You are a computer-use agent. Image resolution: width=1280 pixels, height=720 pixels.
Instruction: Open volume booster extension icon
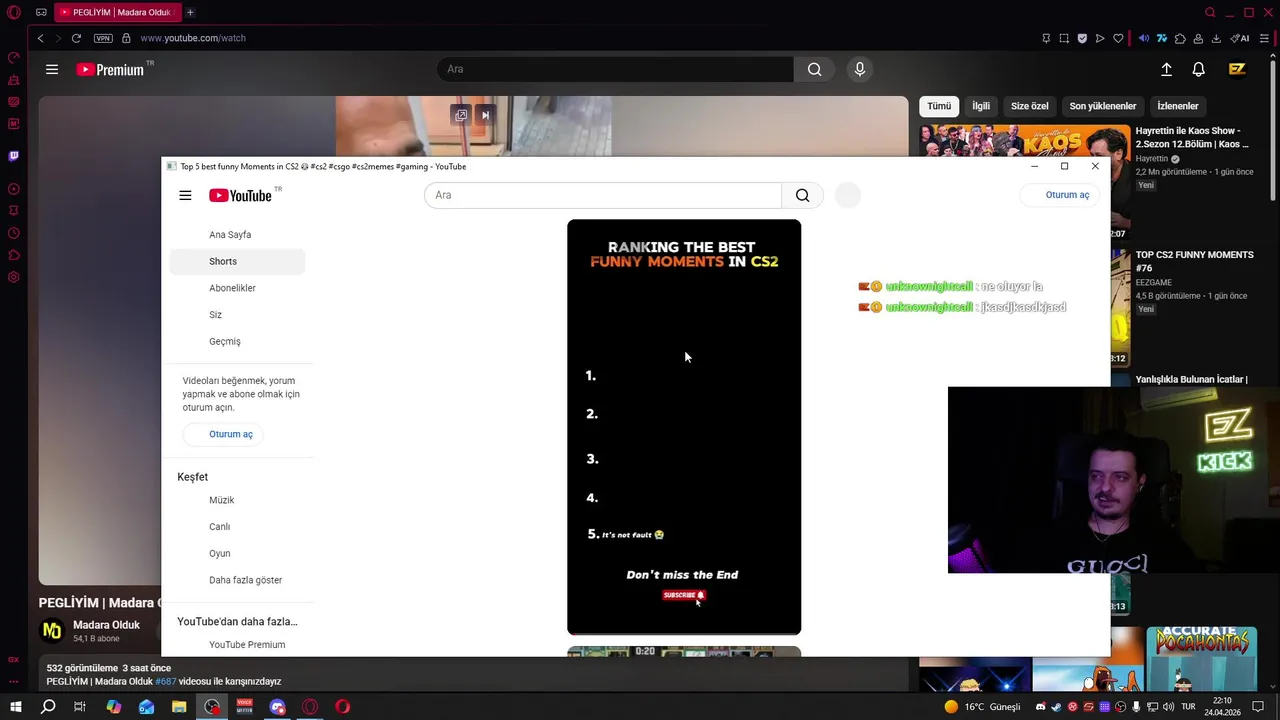pyautogui.click(x=1144, y=38)
